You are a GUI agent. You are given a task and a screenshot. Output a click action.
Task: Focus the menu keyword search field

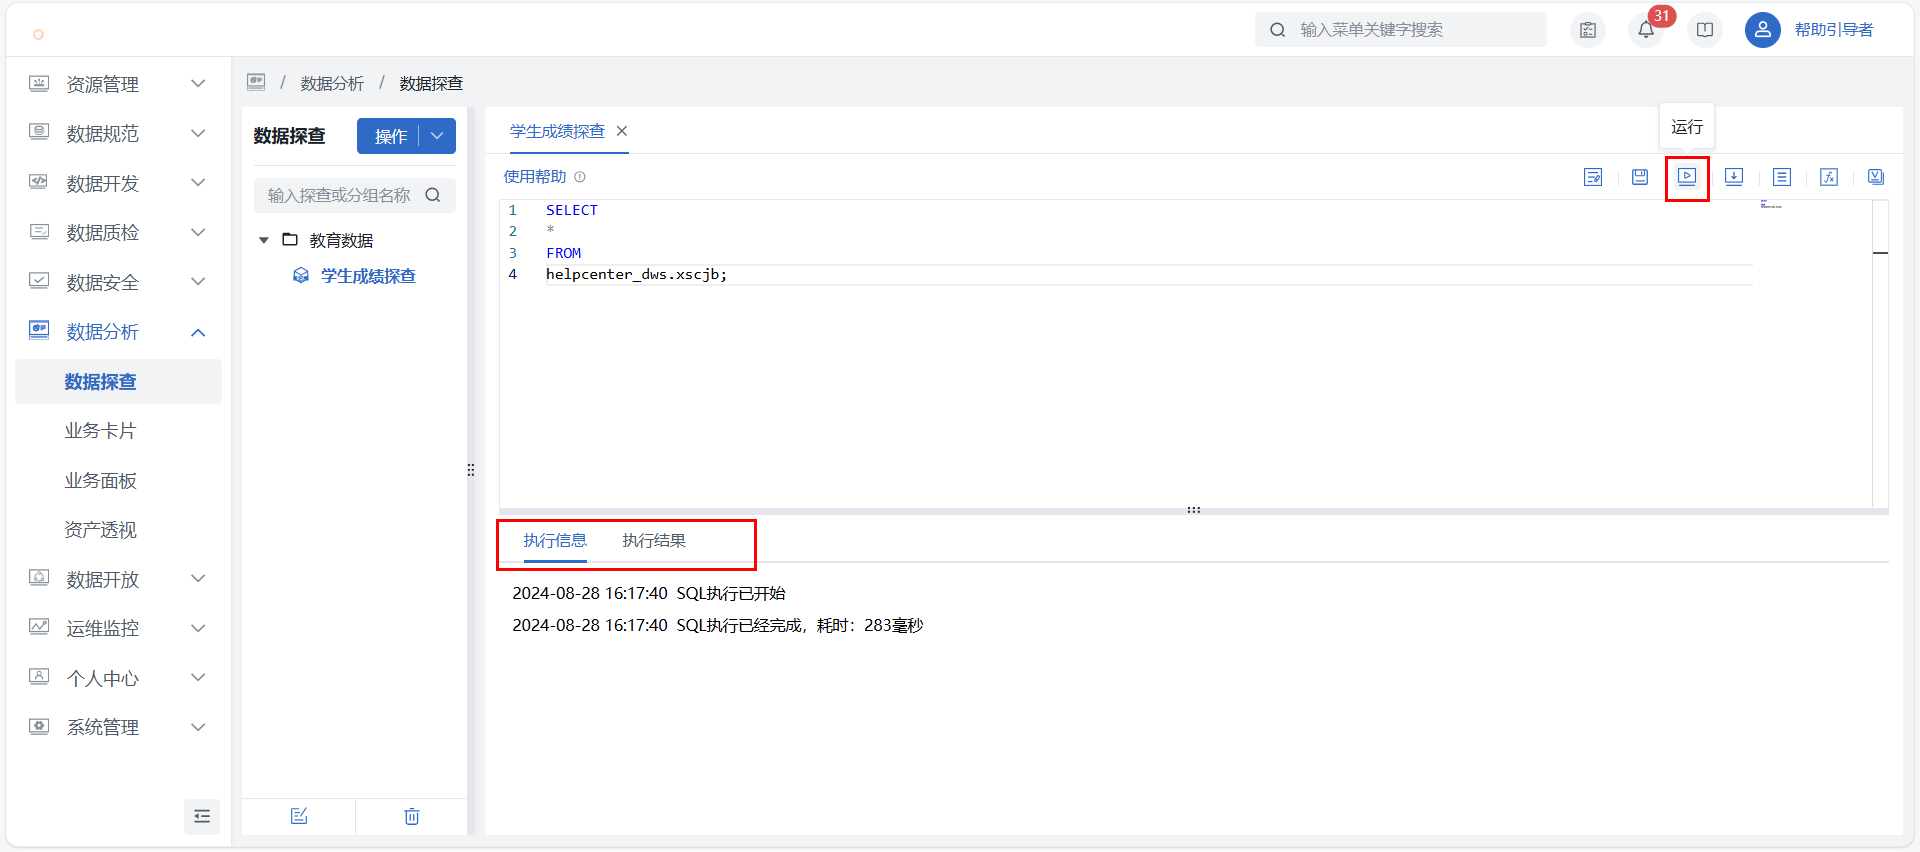tap(1401, 30)
